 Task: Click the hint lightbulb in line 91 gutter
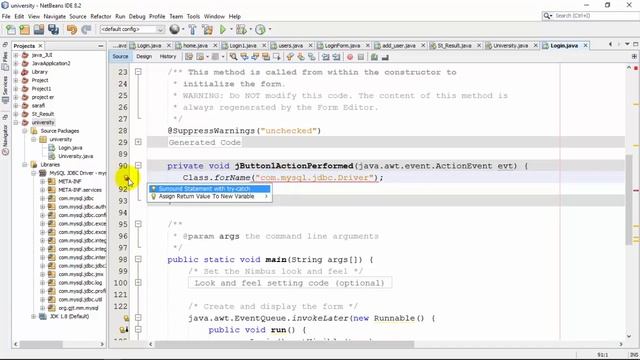click(x=126, y=178)
